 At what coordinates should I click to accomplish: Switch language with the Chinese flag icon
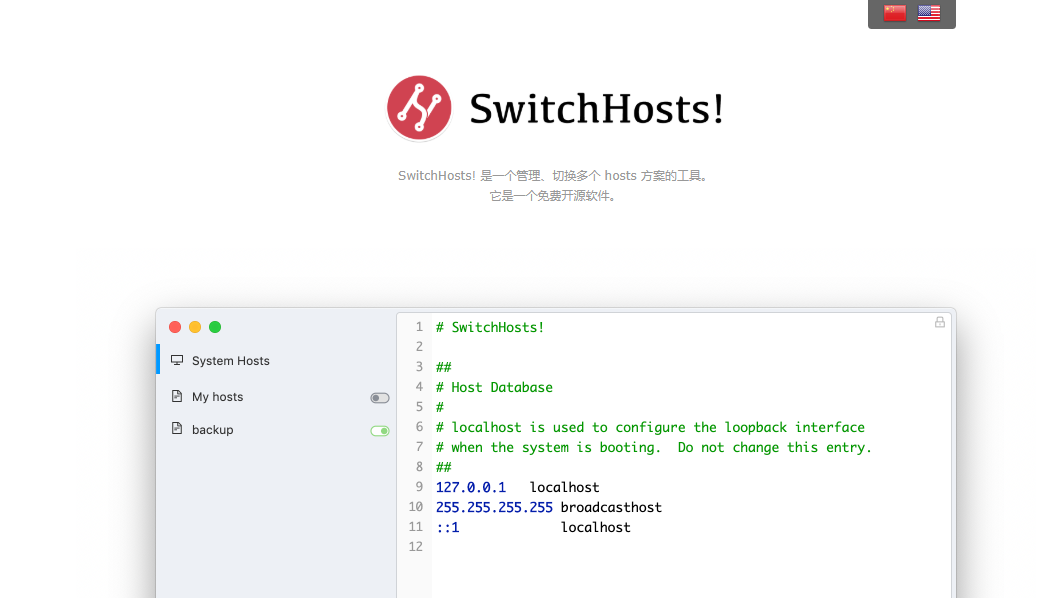(895, 13)
